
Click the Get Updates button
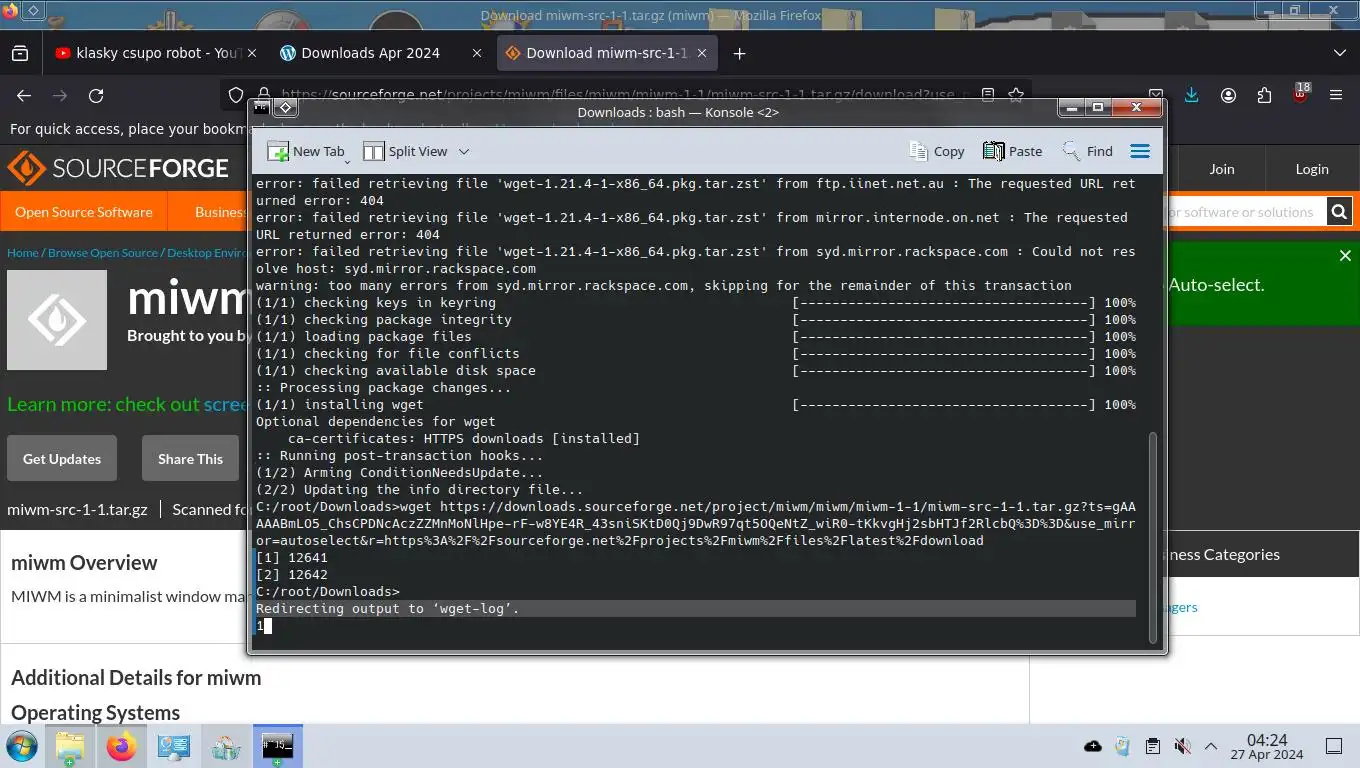tap(62, 459)
